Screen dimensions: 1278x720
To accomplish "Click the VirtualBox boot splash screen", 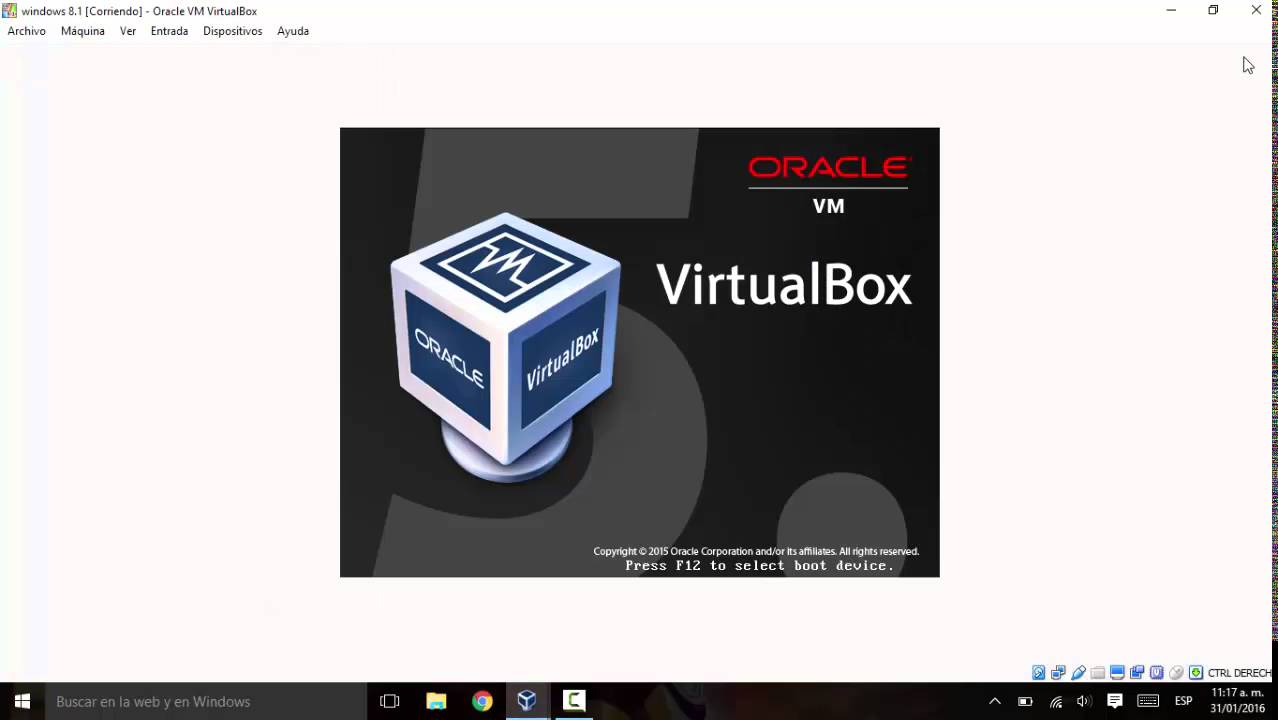I will click(640, 352).
